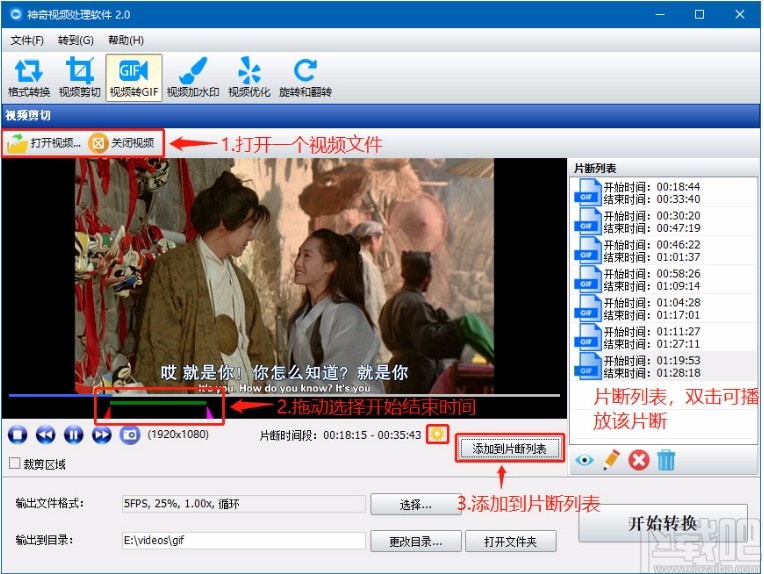This screenshot has height=574, width=764.
Task: Click the GIF file icon of segment 00:46:22
Action: coord(588,250)
